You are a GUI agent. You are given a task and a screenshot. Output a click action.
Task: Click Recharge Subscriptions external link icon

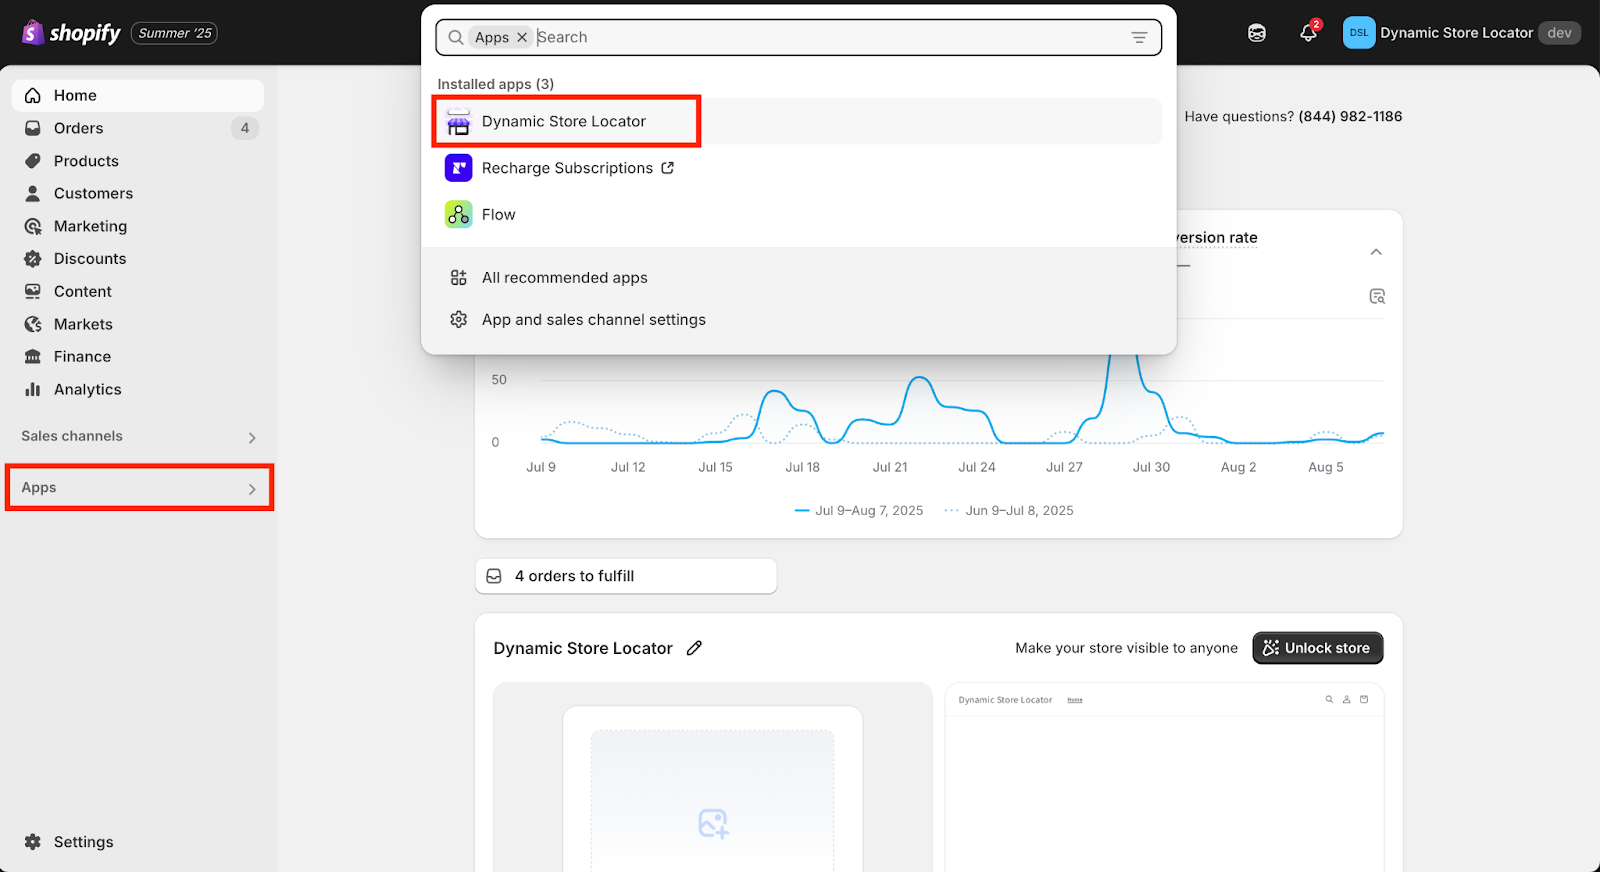(667, 168)
